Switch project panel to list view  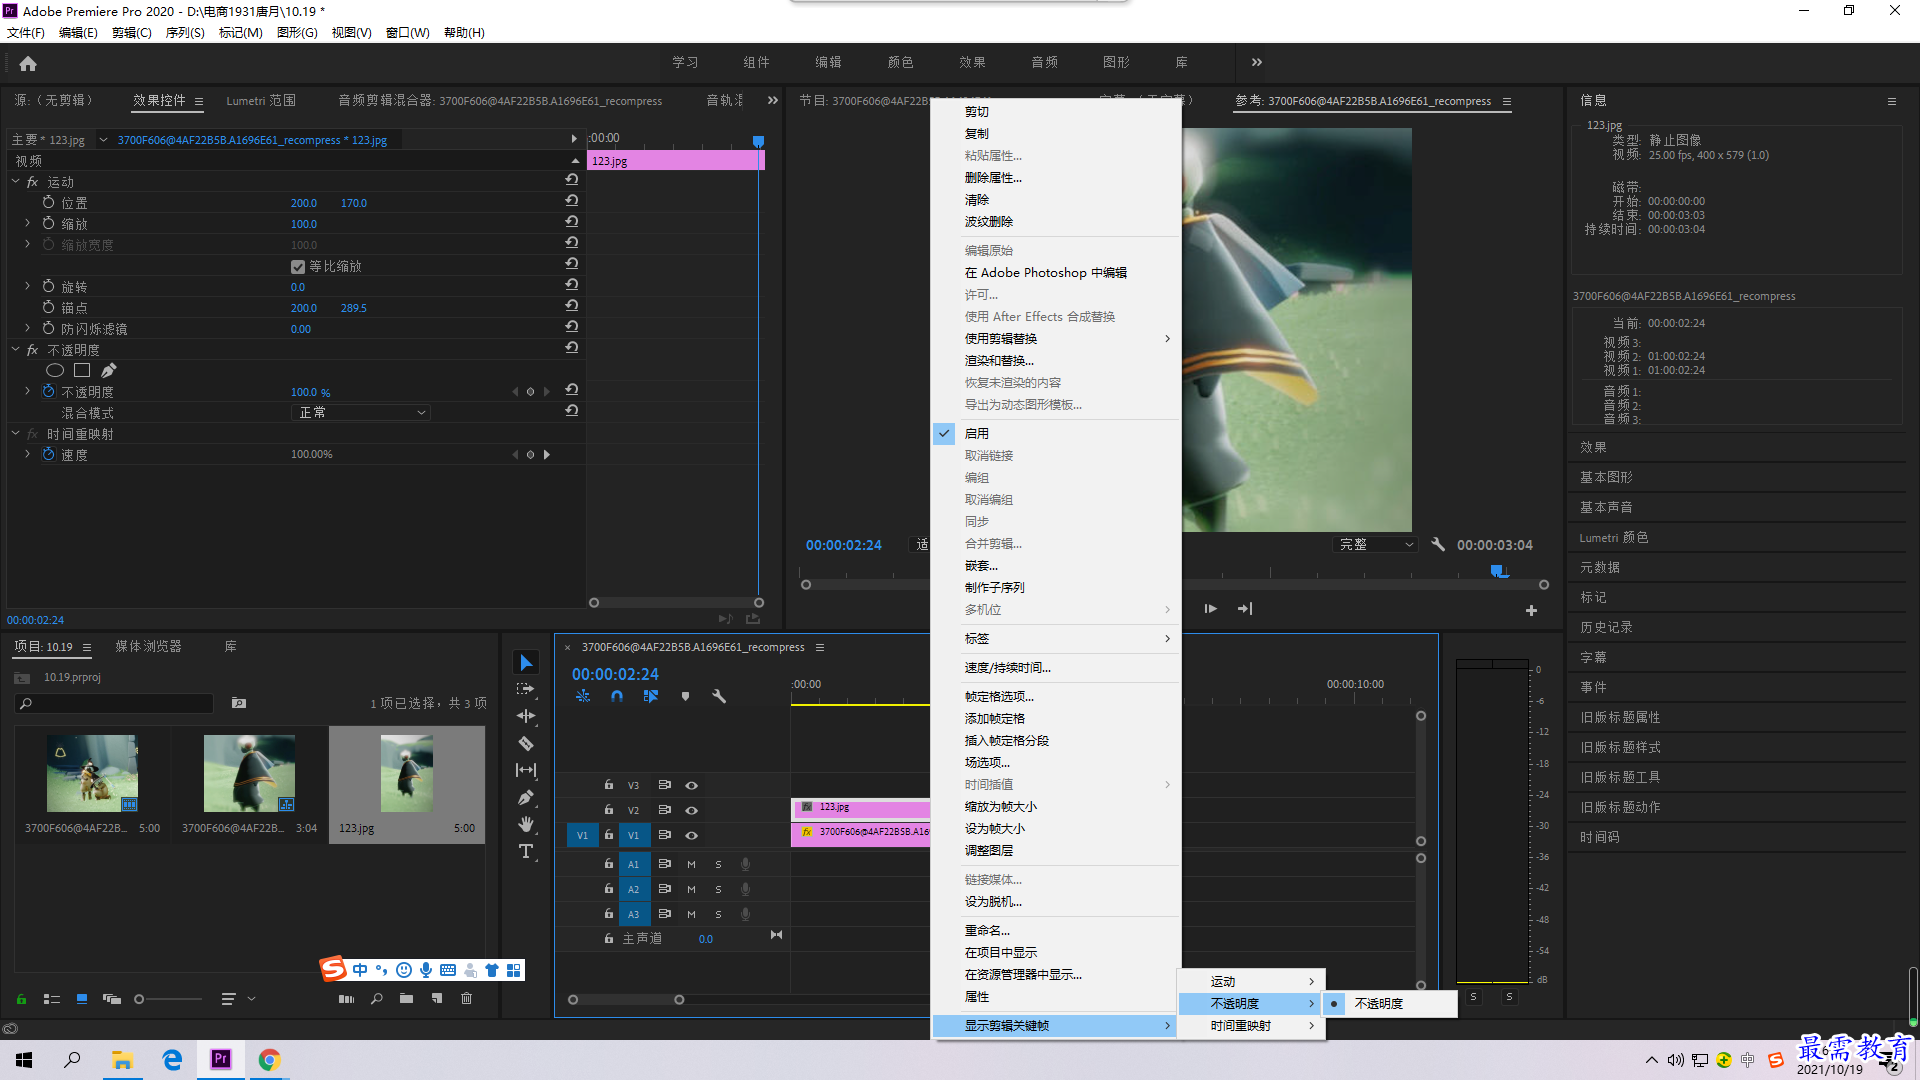(52, 998)
